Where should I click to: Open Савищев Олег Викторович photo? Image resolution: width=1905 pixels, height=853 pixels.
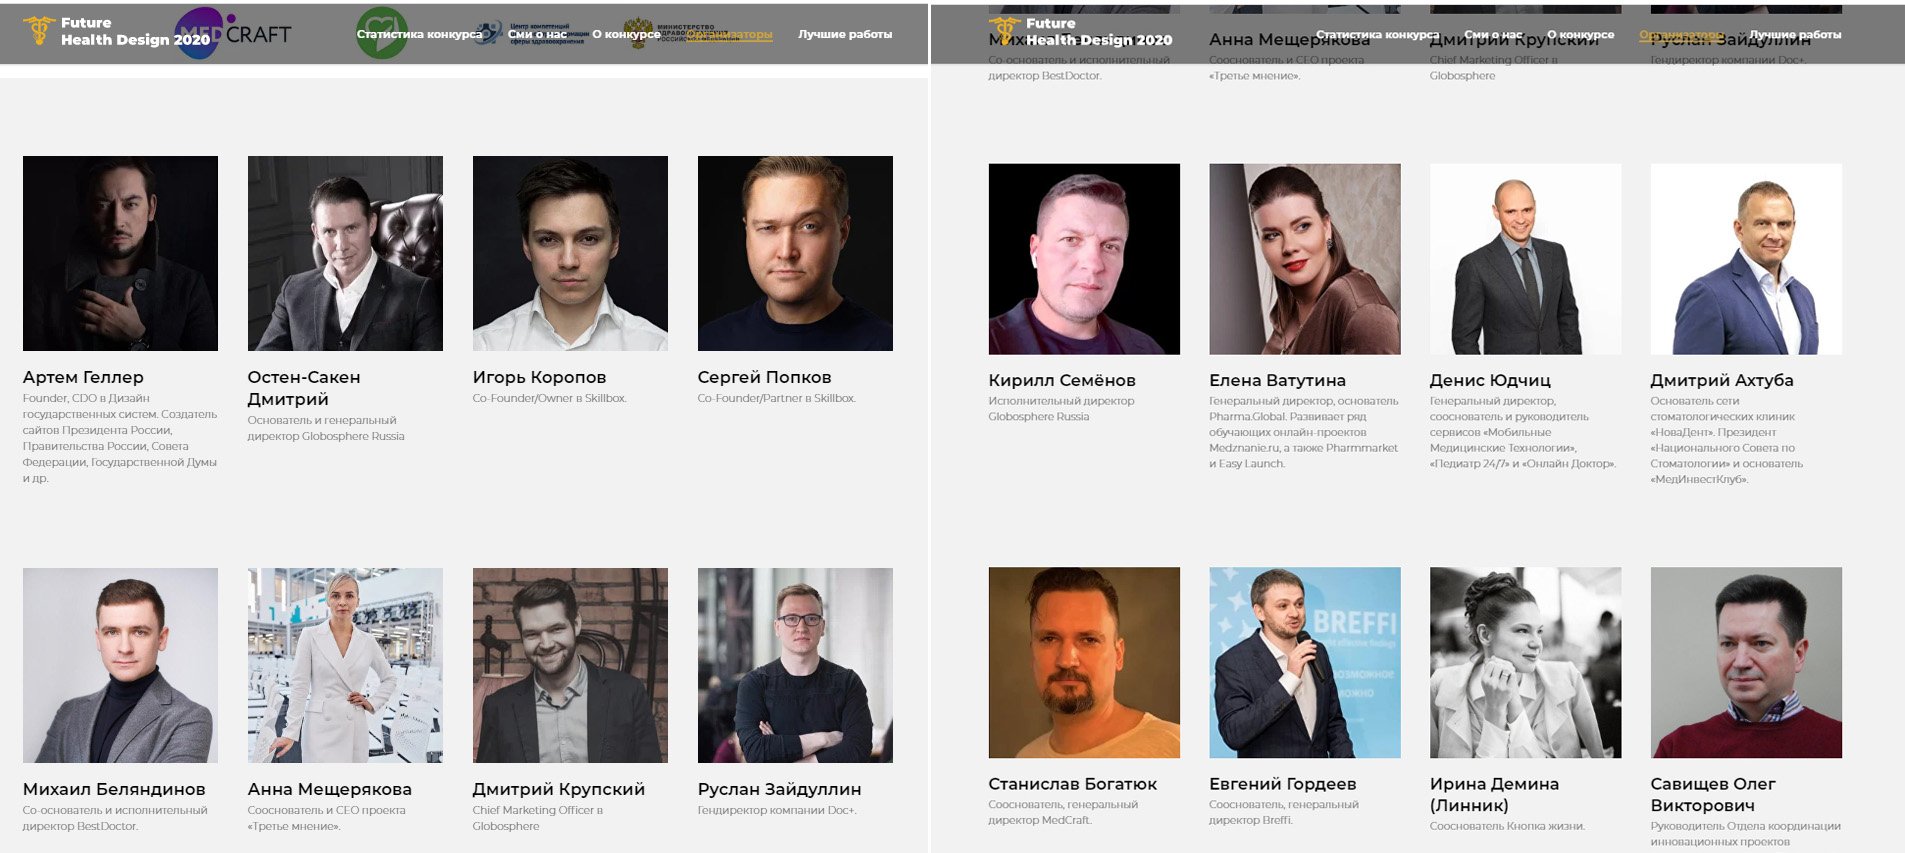click(x=1746, y=663)
